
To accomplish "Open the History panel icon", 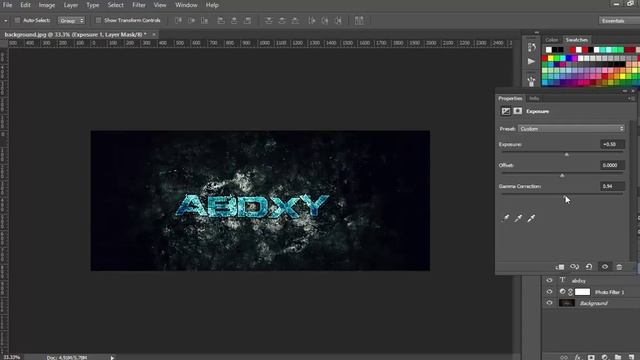I will click(x=531, y=47).
